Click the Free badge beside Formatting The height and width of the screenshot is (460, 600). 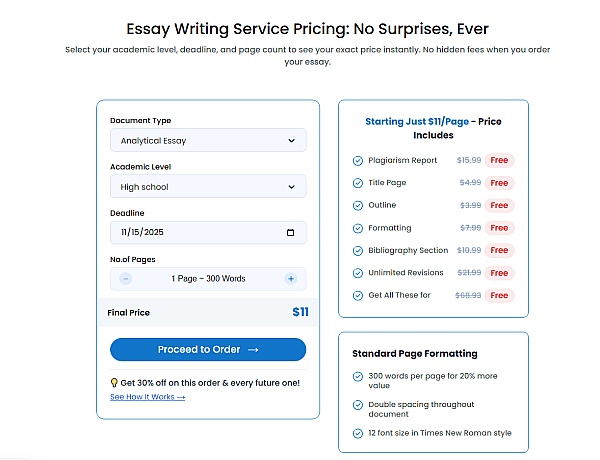[499, 228]
